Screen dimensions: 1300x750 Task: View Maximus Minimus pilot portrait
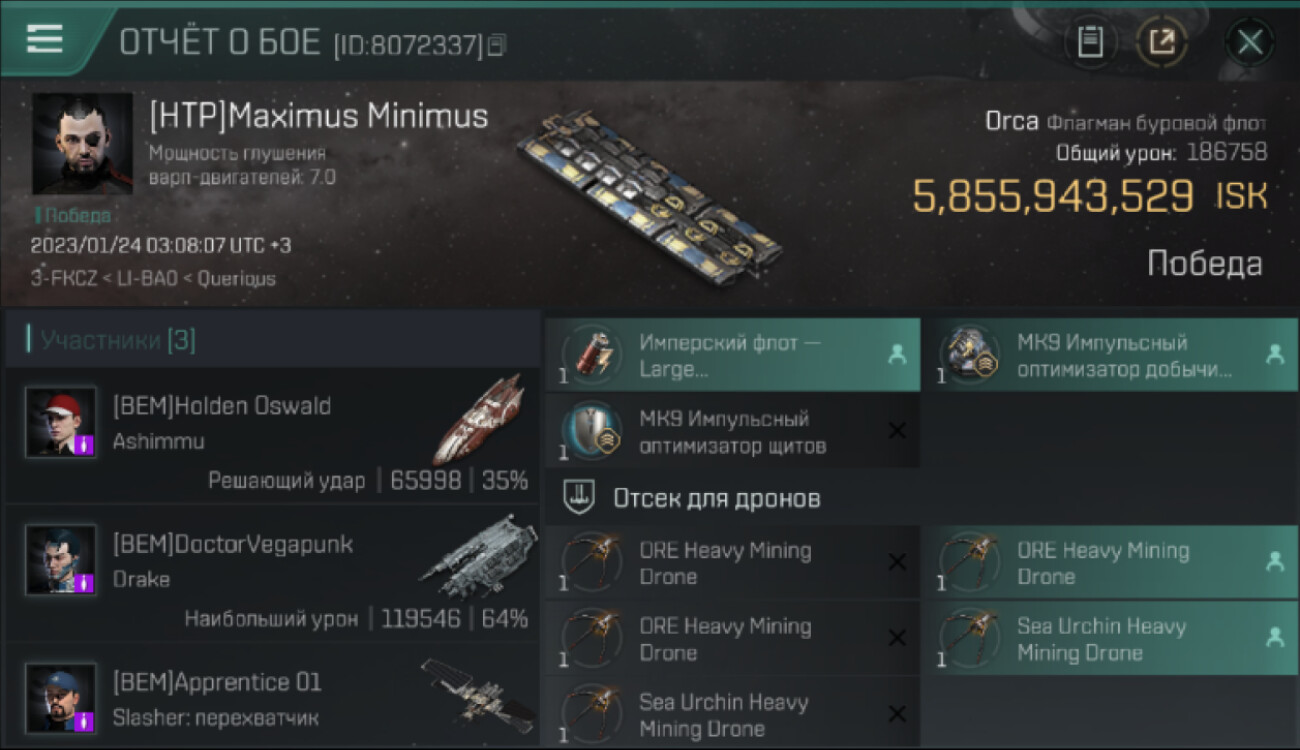click(83, 144)
